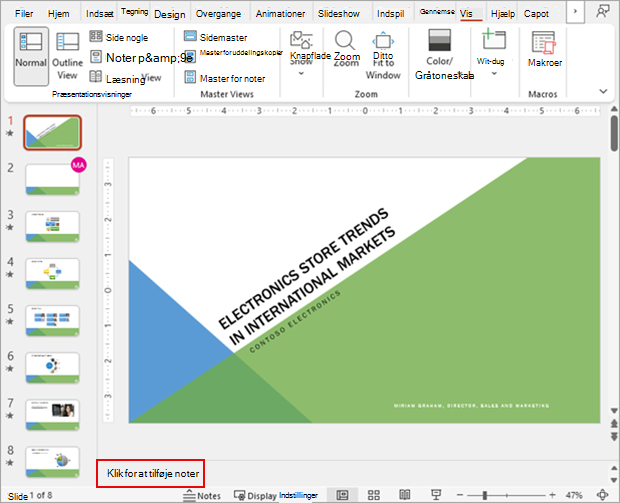Click the vertical scrollbar thumb
Viewport: 620px width, 503px height.
(x=614, y=133)
